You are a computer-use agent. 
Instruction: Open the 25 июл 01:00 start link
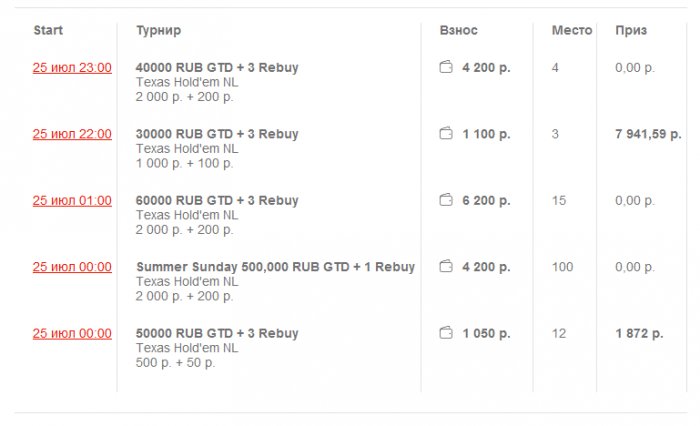pyautogui.click(x=72, y=201)
